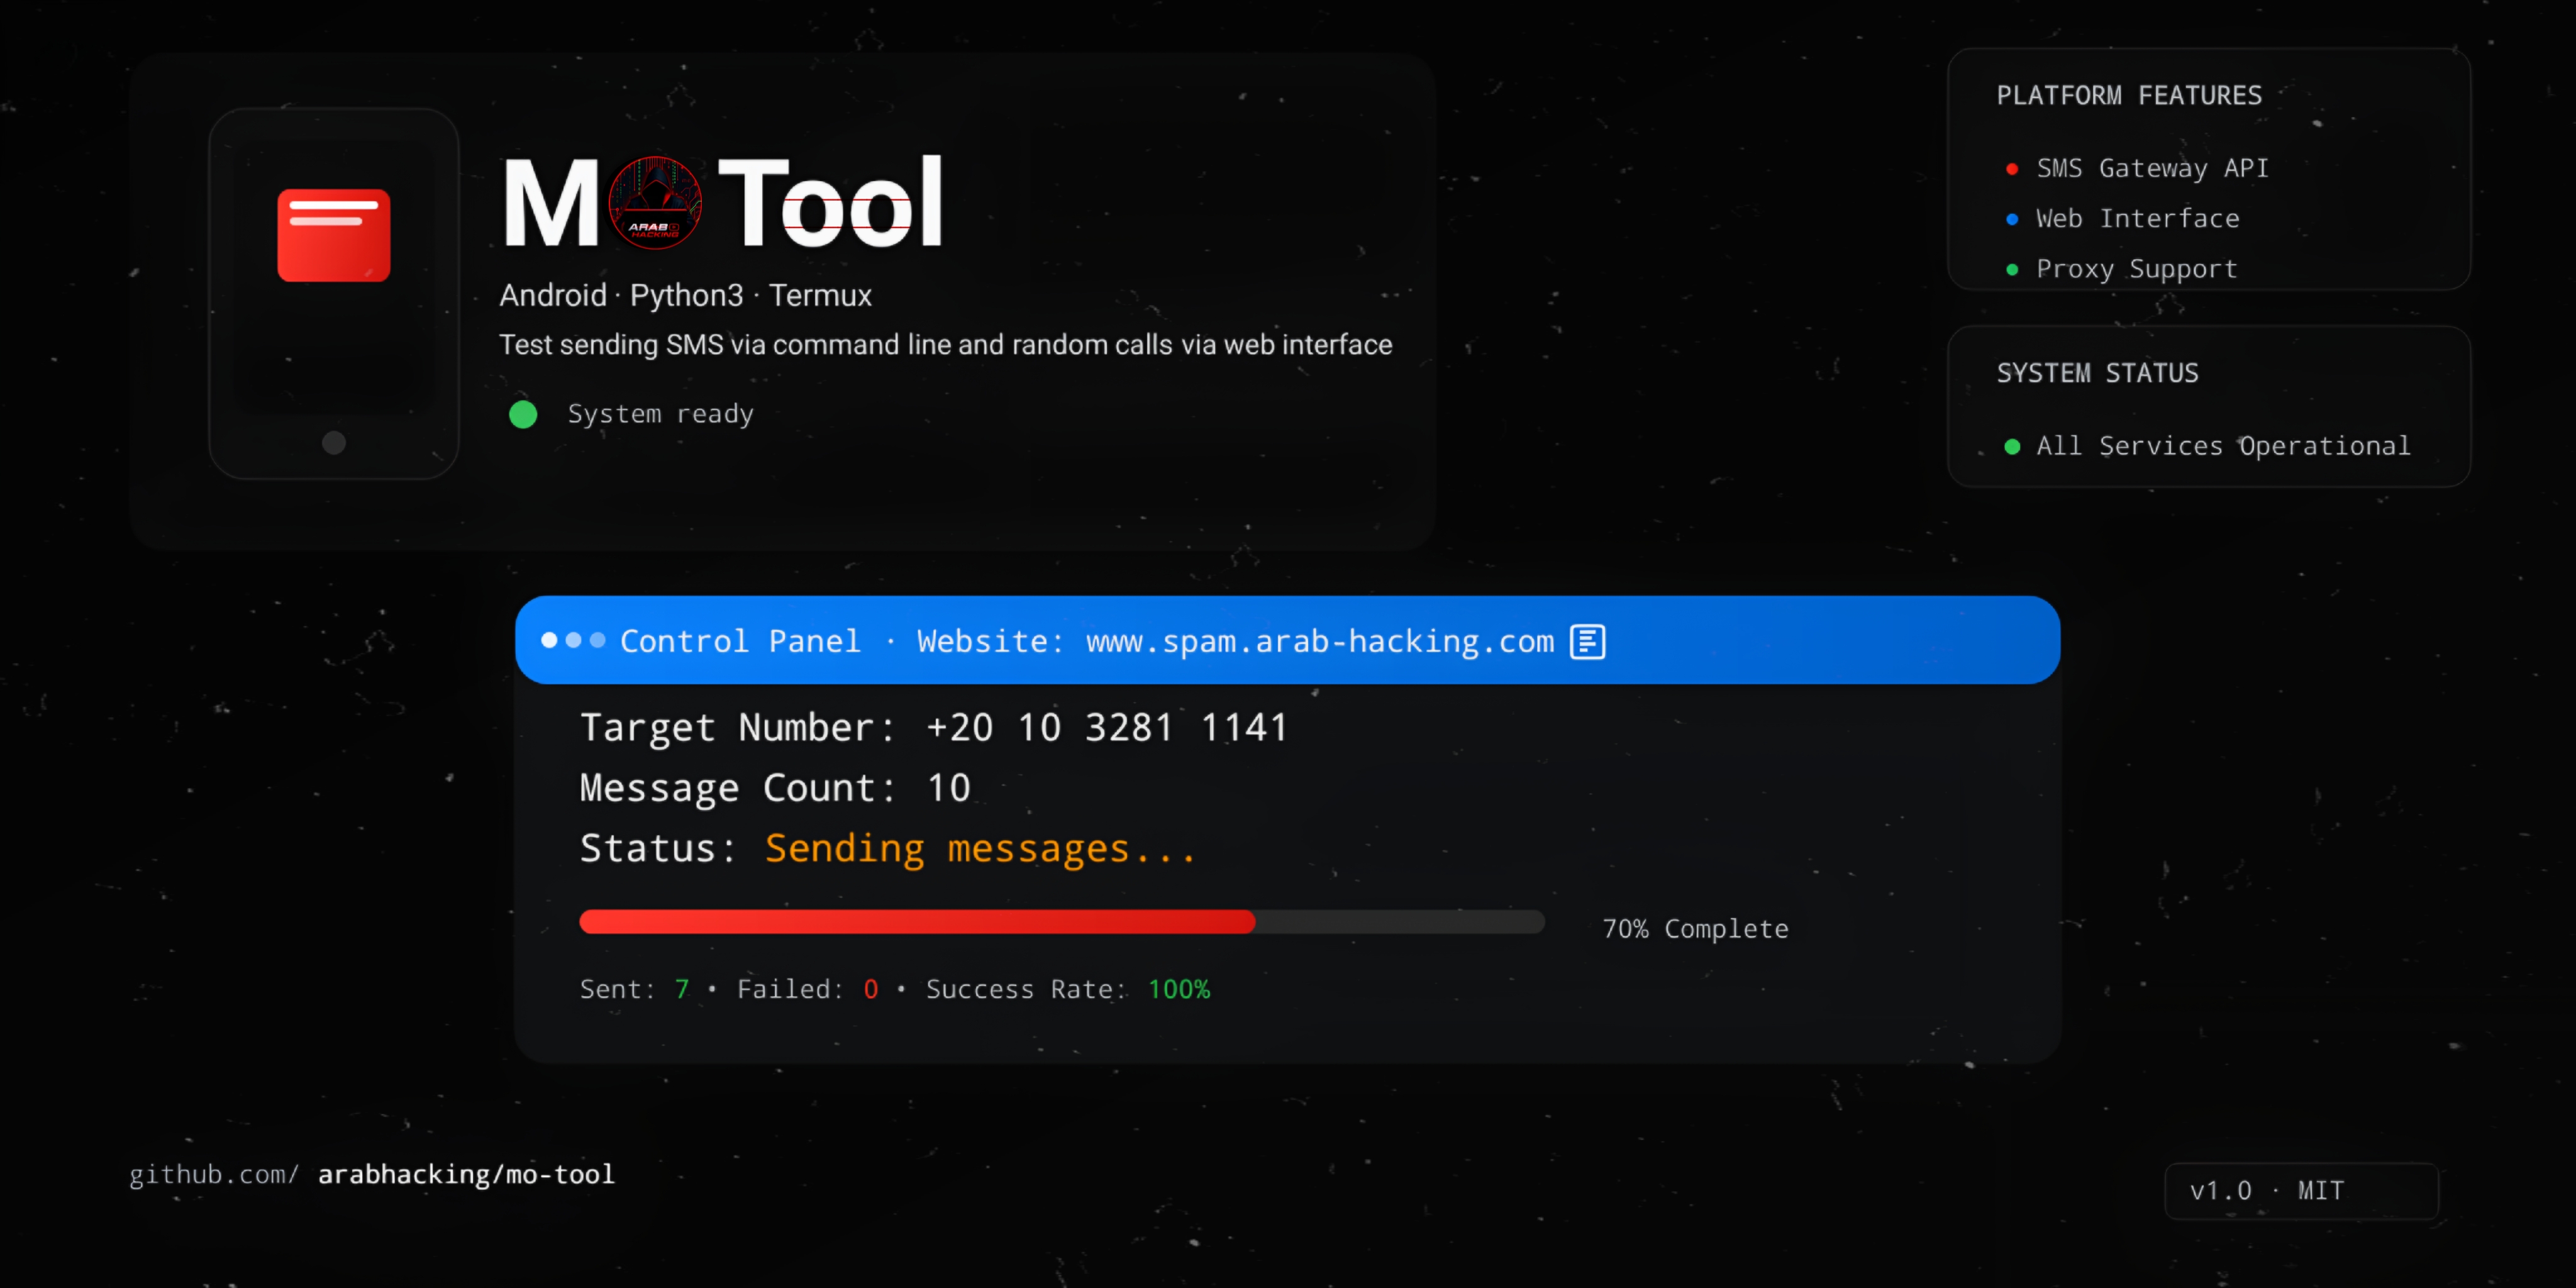Click the blue dot beside Web Interface
The image size is (2576, 1288).
tap(2012, 219)
